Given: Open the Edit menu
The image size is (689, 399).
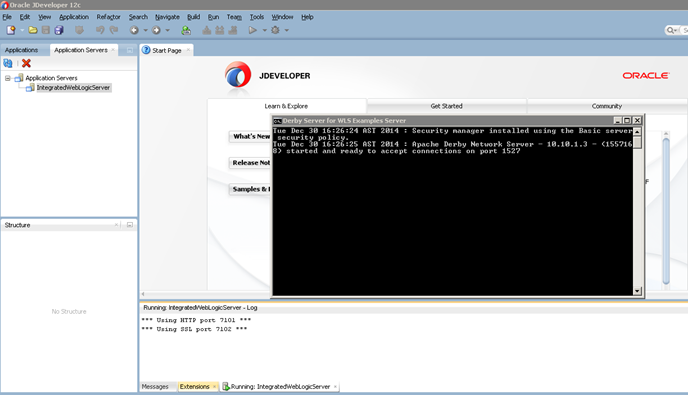Looking at the screenshot, I should point(25,17).
